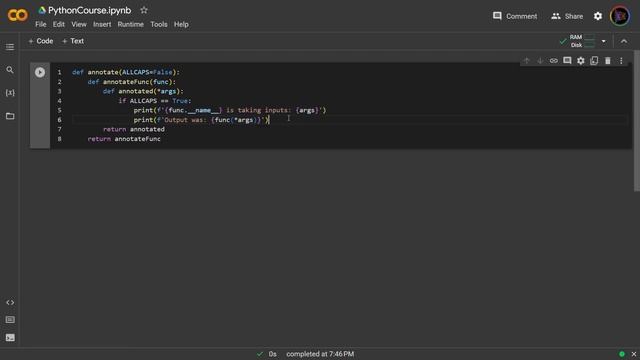640x360 pixels.
Task: Click 'return annotateFunc' on line 8
Action: click(124, 139)
